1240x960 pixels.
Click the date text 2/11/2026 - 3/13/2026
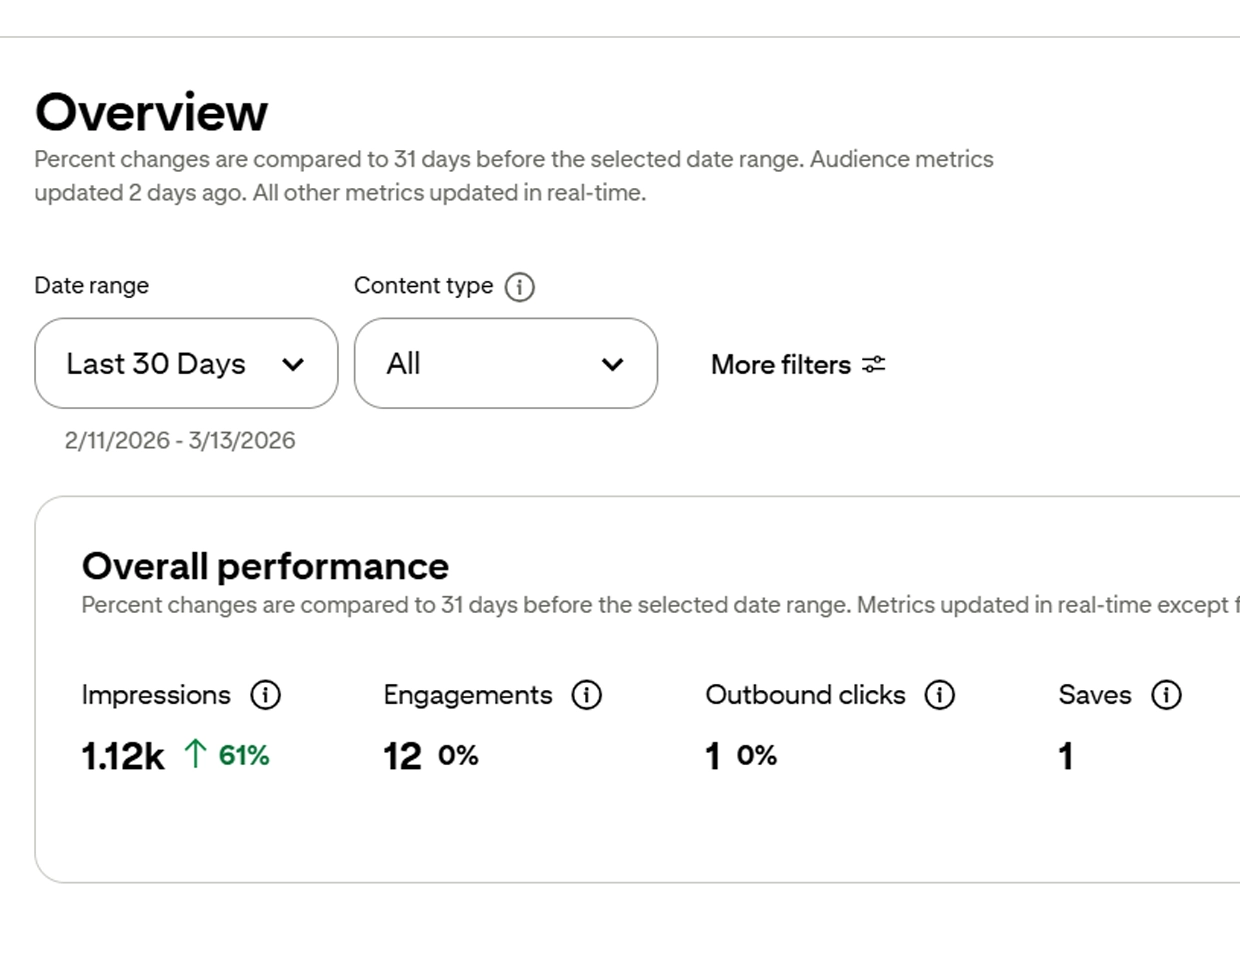click(180, 441)
